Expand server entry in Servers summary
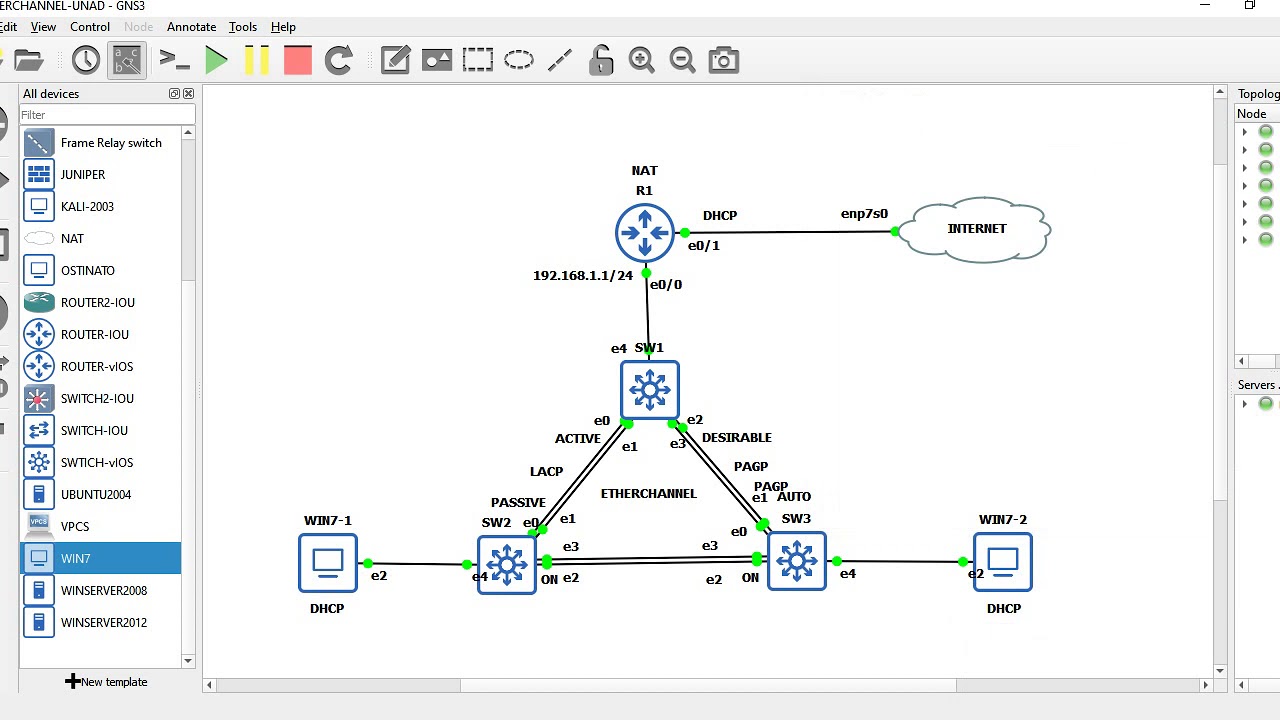 pos(1244,404)
